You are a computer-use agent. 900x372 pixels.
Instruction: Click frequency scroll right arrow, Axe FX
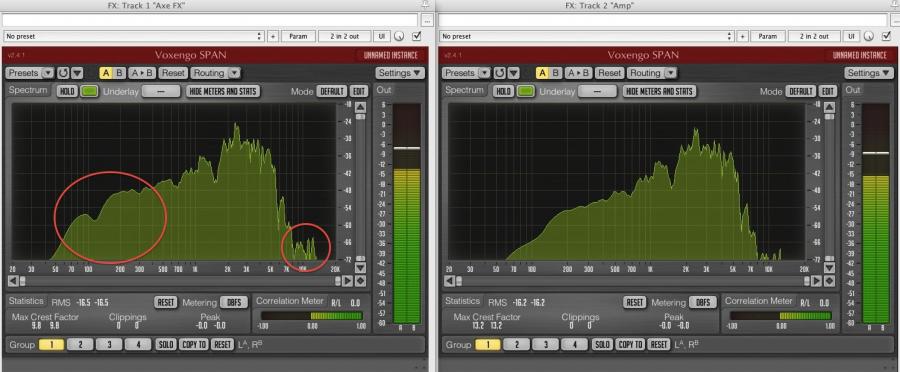[347, 281]
